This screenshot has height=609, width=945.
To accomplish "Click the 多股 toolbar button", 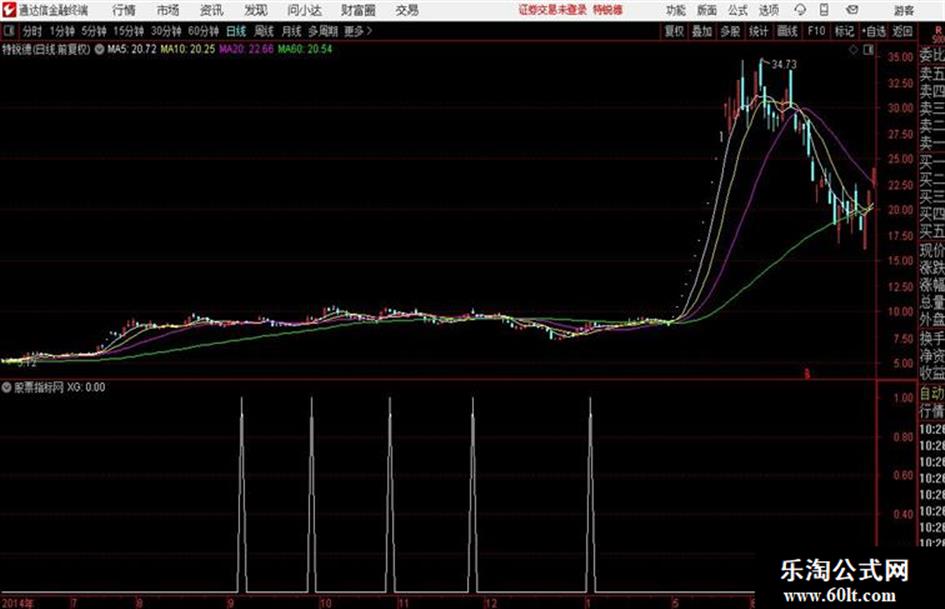I will tap(730, 31).
